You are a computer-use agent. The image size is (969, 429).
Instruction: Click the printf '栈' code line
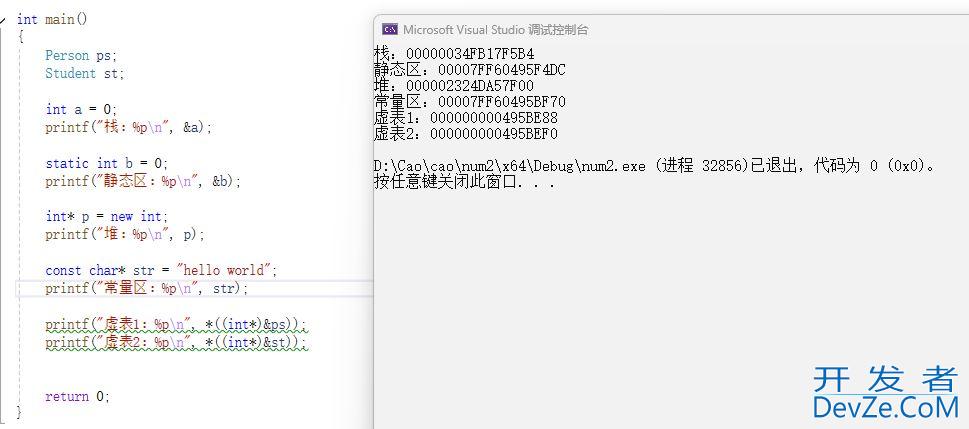tap(129, 127)
